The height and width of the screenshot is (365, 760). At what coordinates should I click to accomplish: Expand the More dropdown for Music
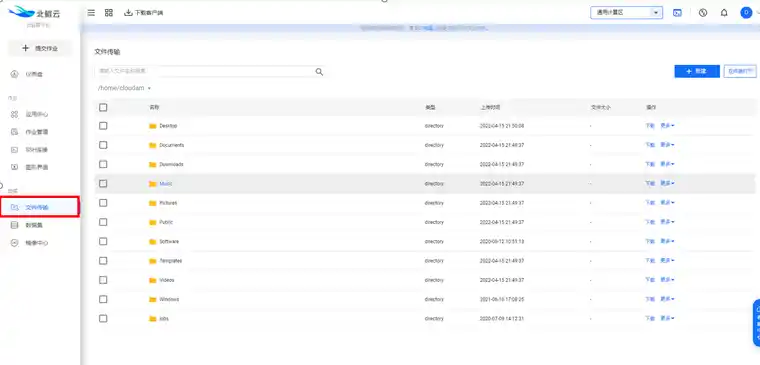coord(667,184)
